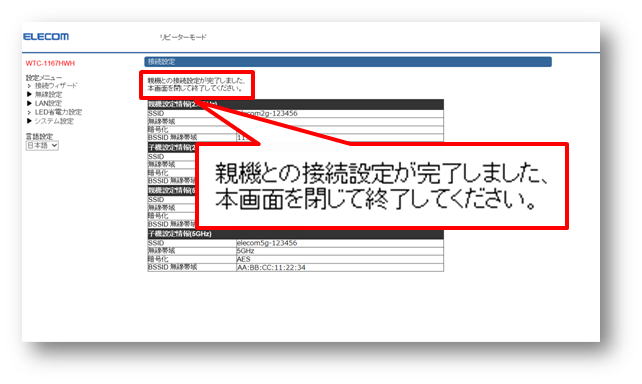Click the AES encryption value cell
This screenshot has width=642, height=384.
340,259
